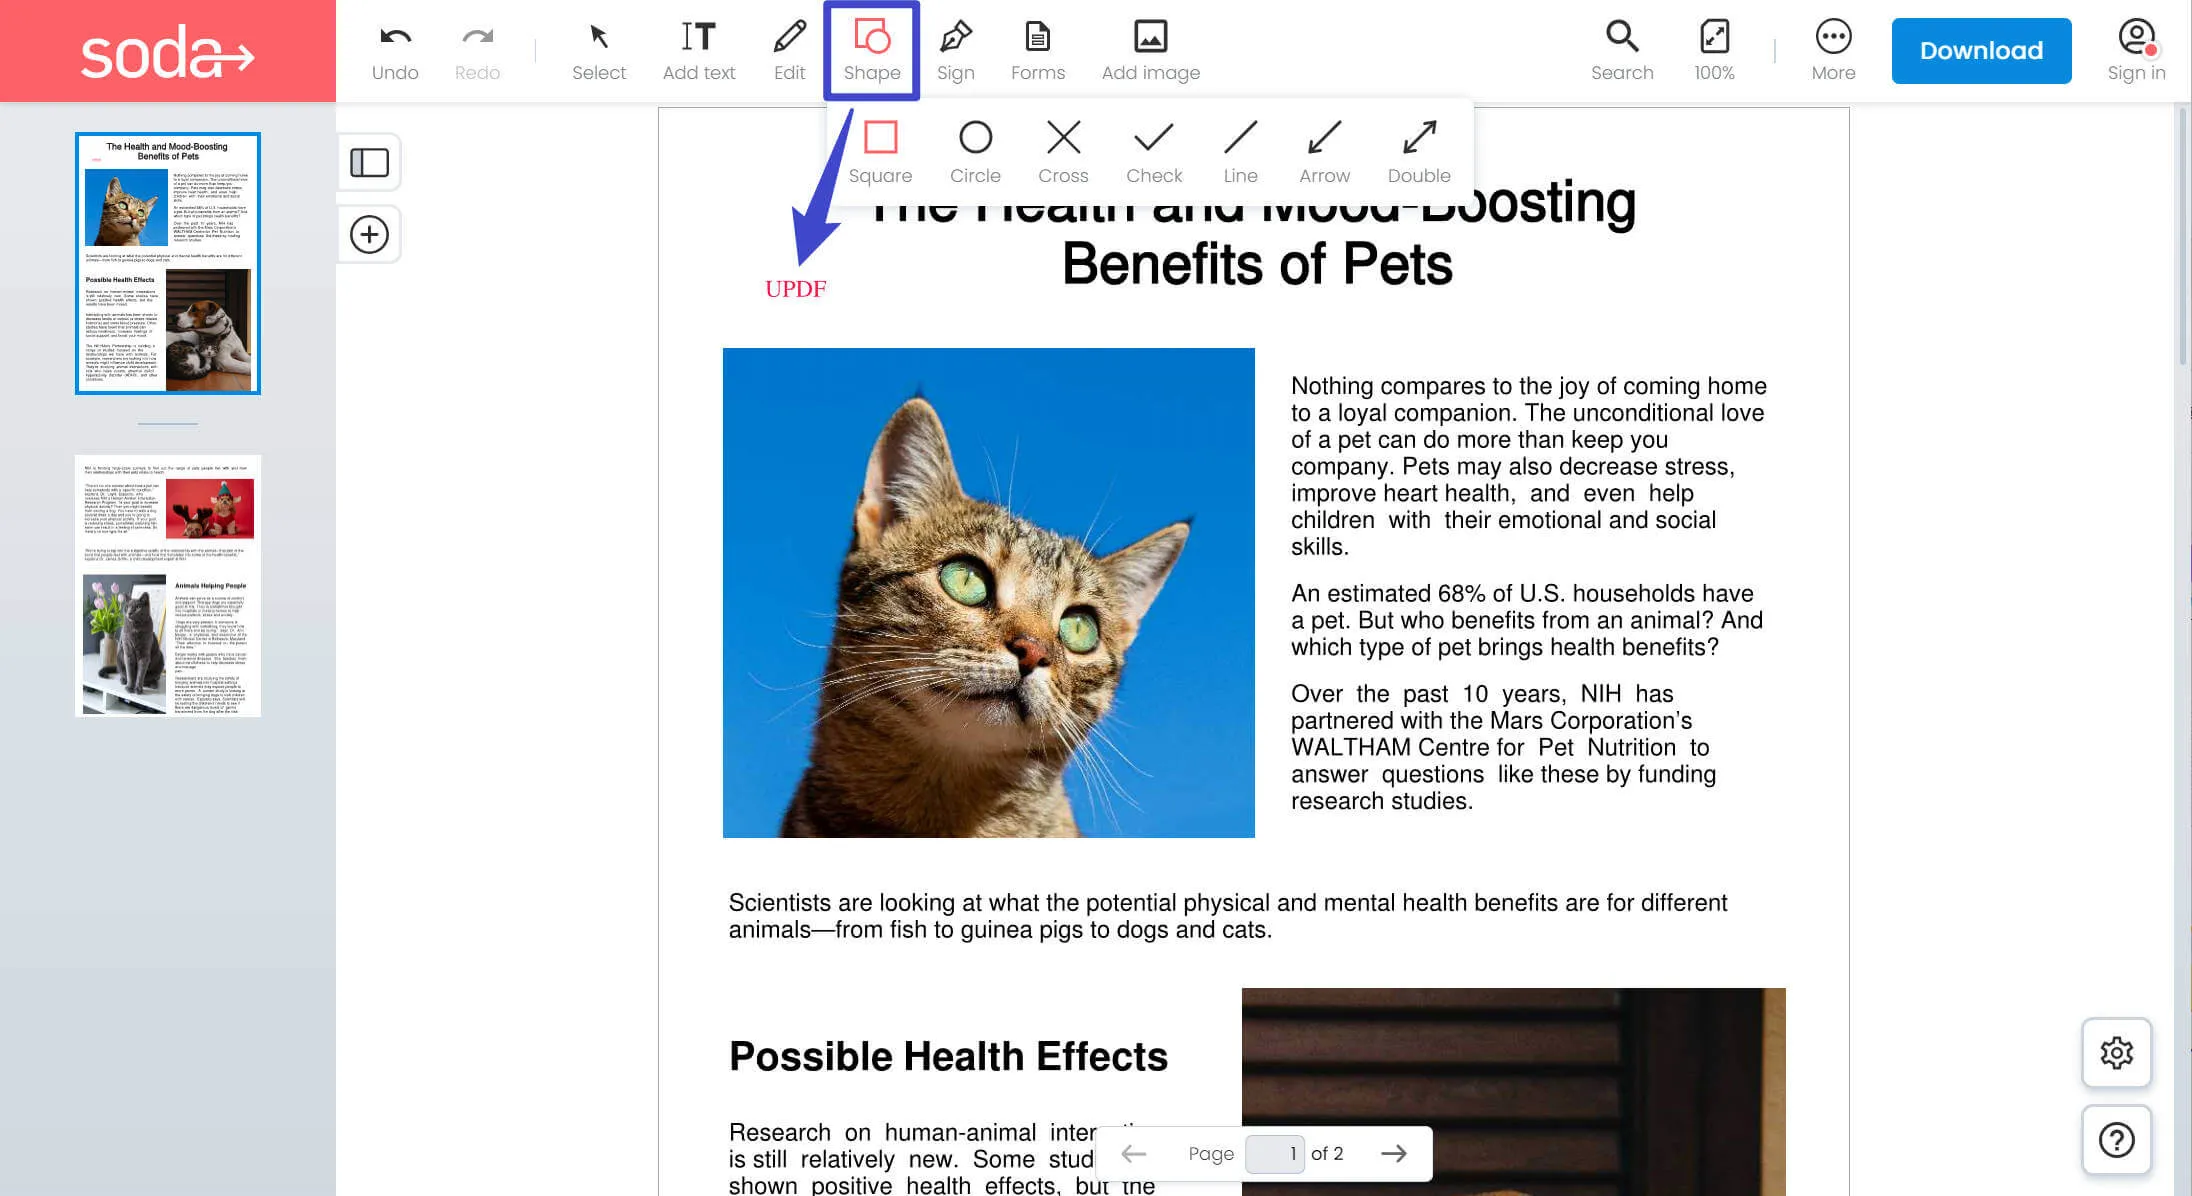Click the Download button

pos(1983,52)
